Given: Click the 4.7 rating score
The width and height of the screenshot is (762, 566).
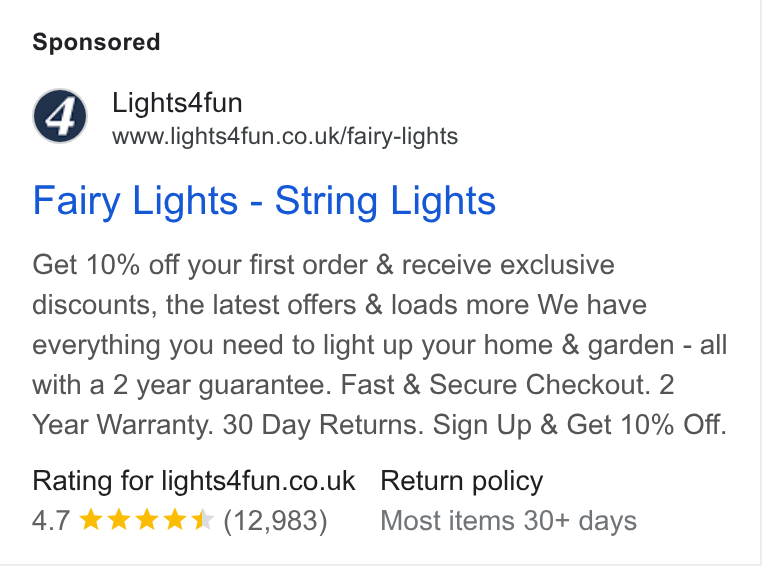Looking at the screenshot, I should tap(51, 520).
